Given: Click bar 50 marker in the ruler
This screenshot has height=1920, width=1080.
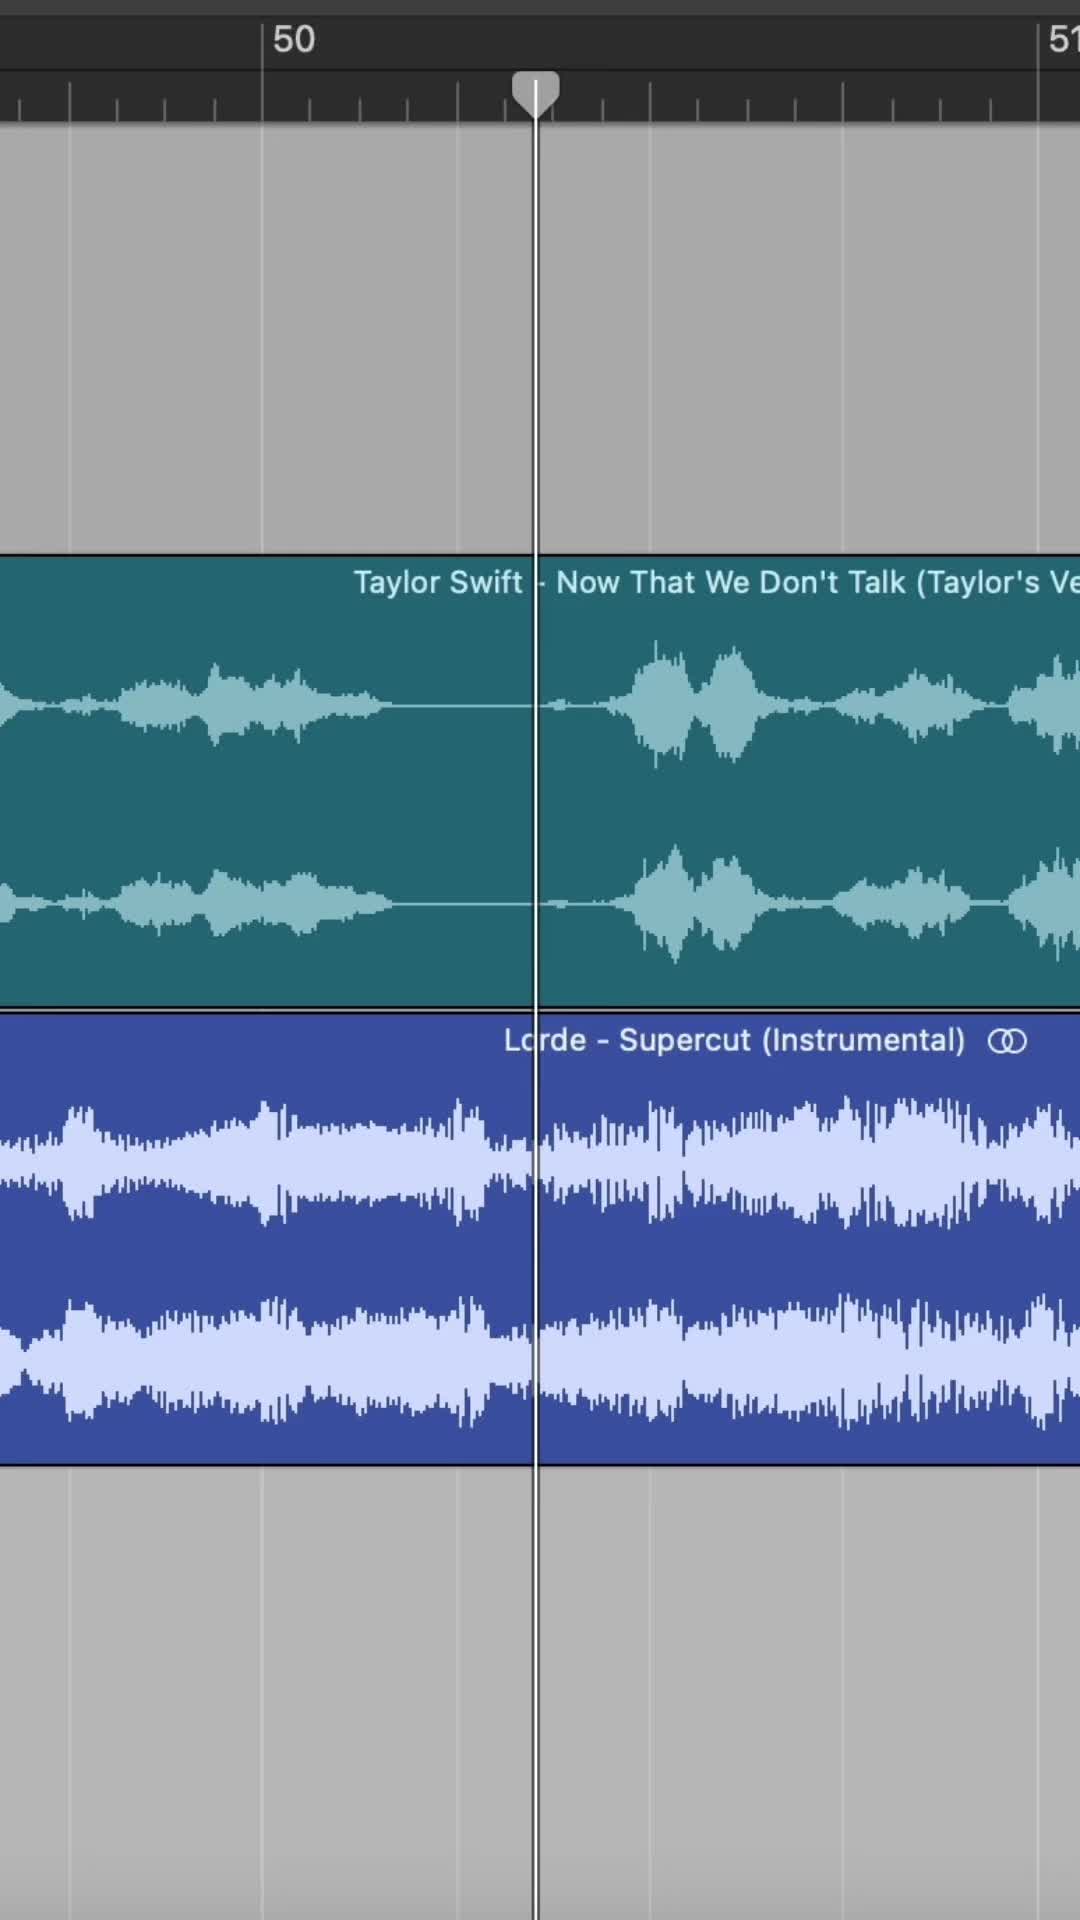Looking at the screenshot, I should tap(293, 39).
